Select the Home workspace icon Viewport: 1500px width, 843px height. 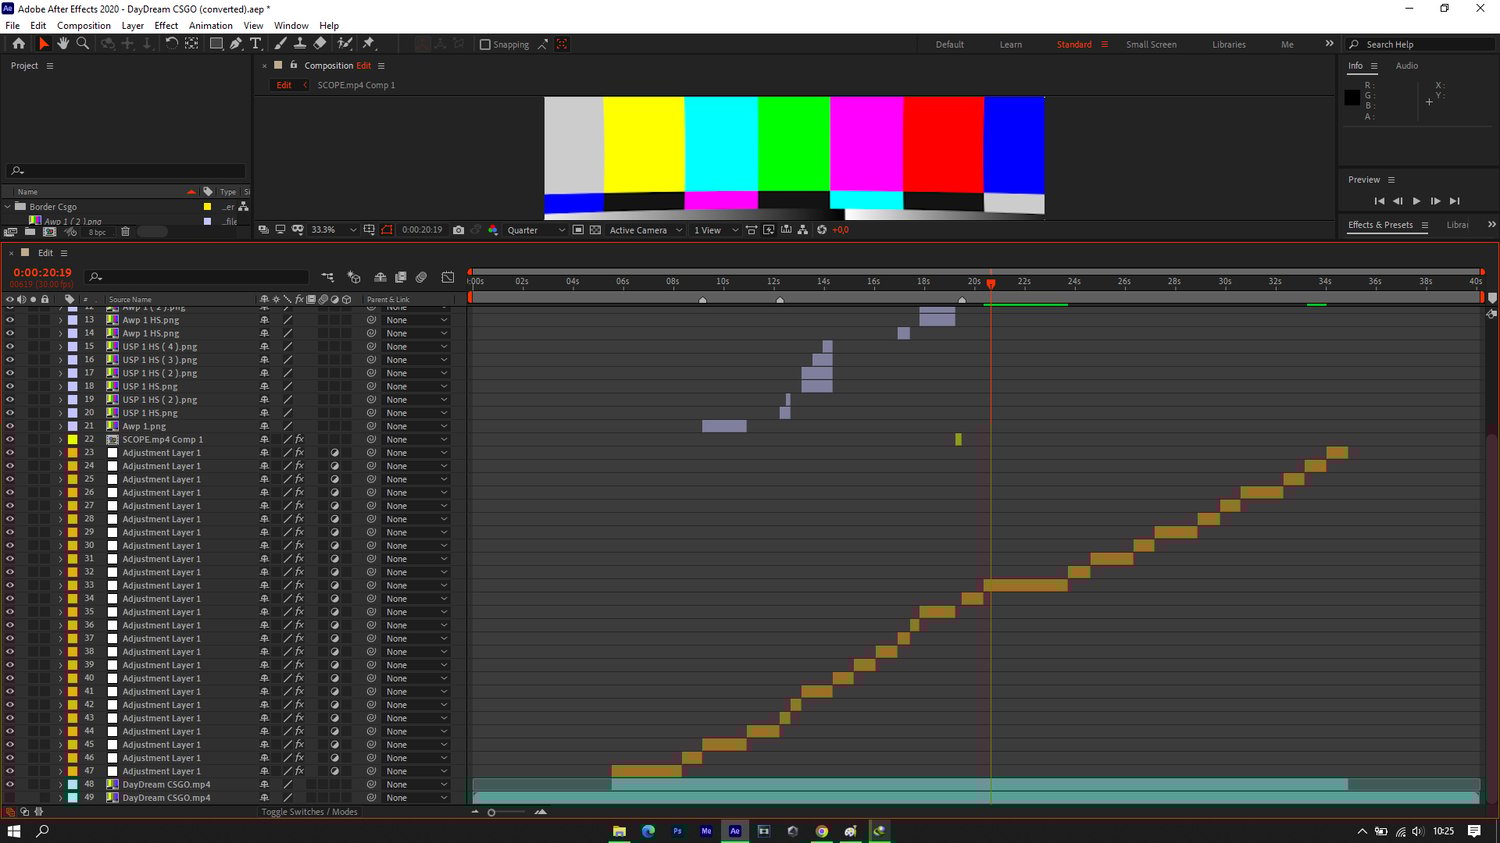(x=18, y=44)
